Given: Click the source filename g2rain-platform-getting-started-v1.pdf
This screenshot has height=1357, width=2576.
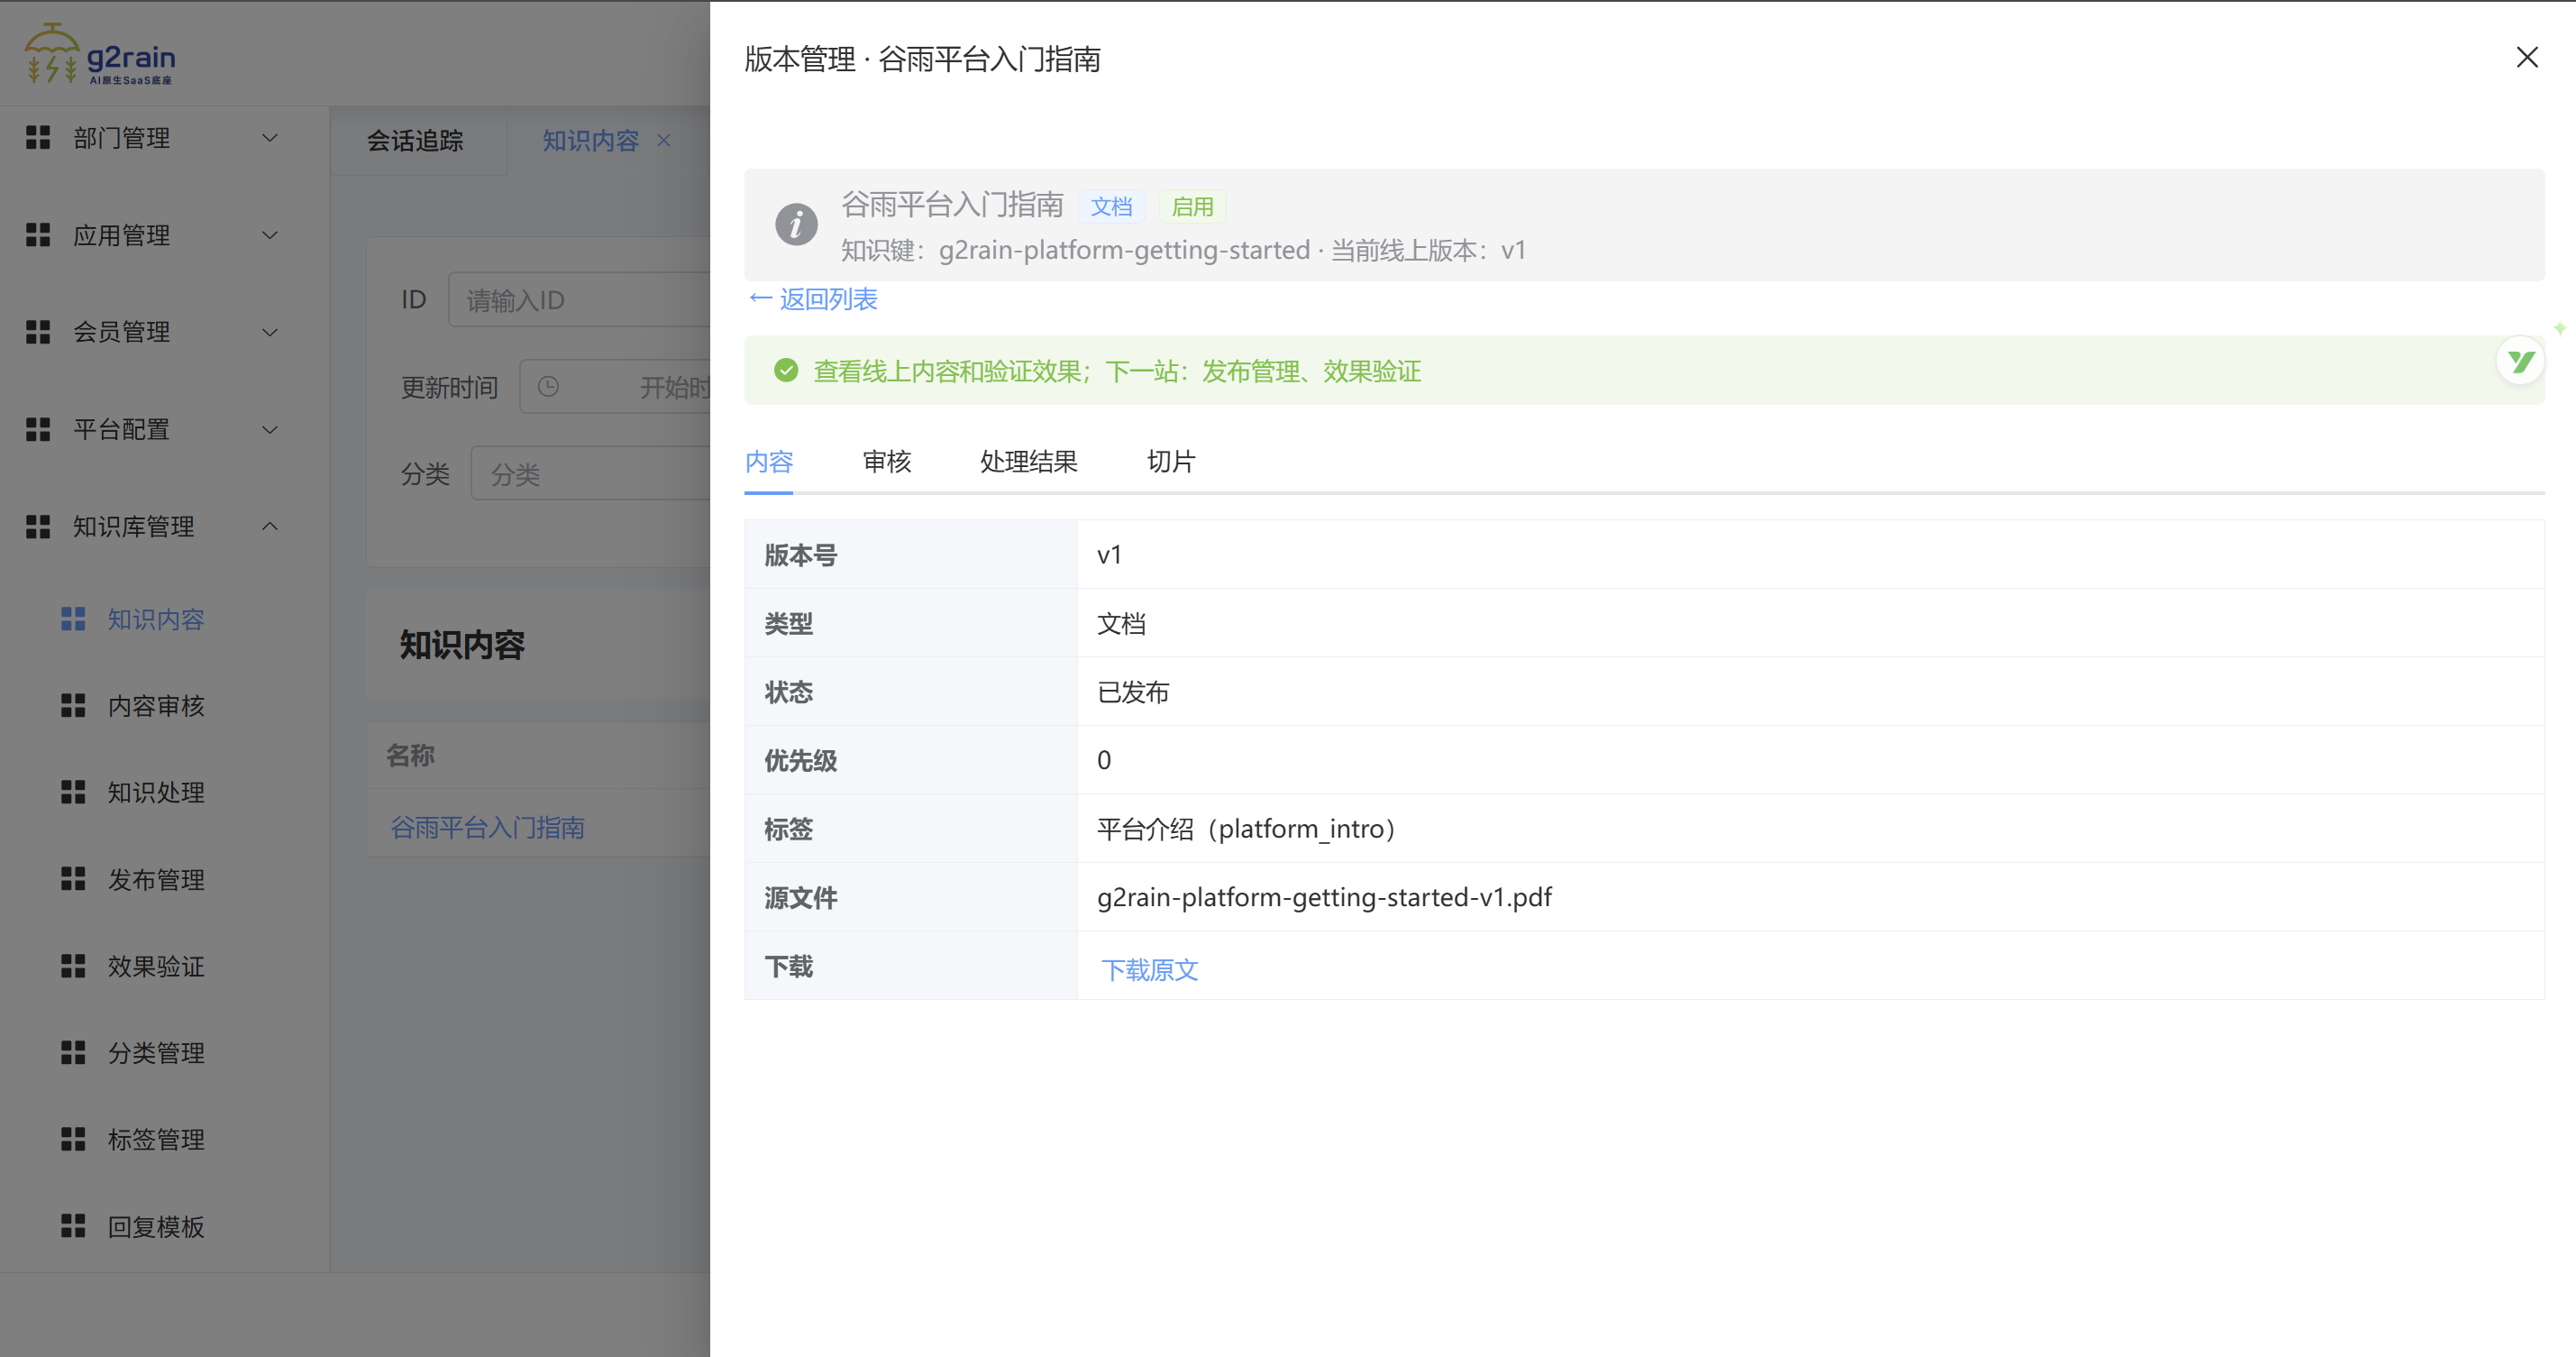Looking at the screenshot, I should (1324, 898).
